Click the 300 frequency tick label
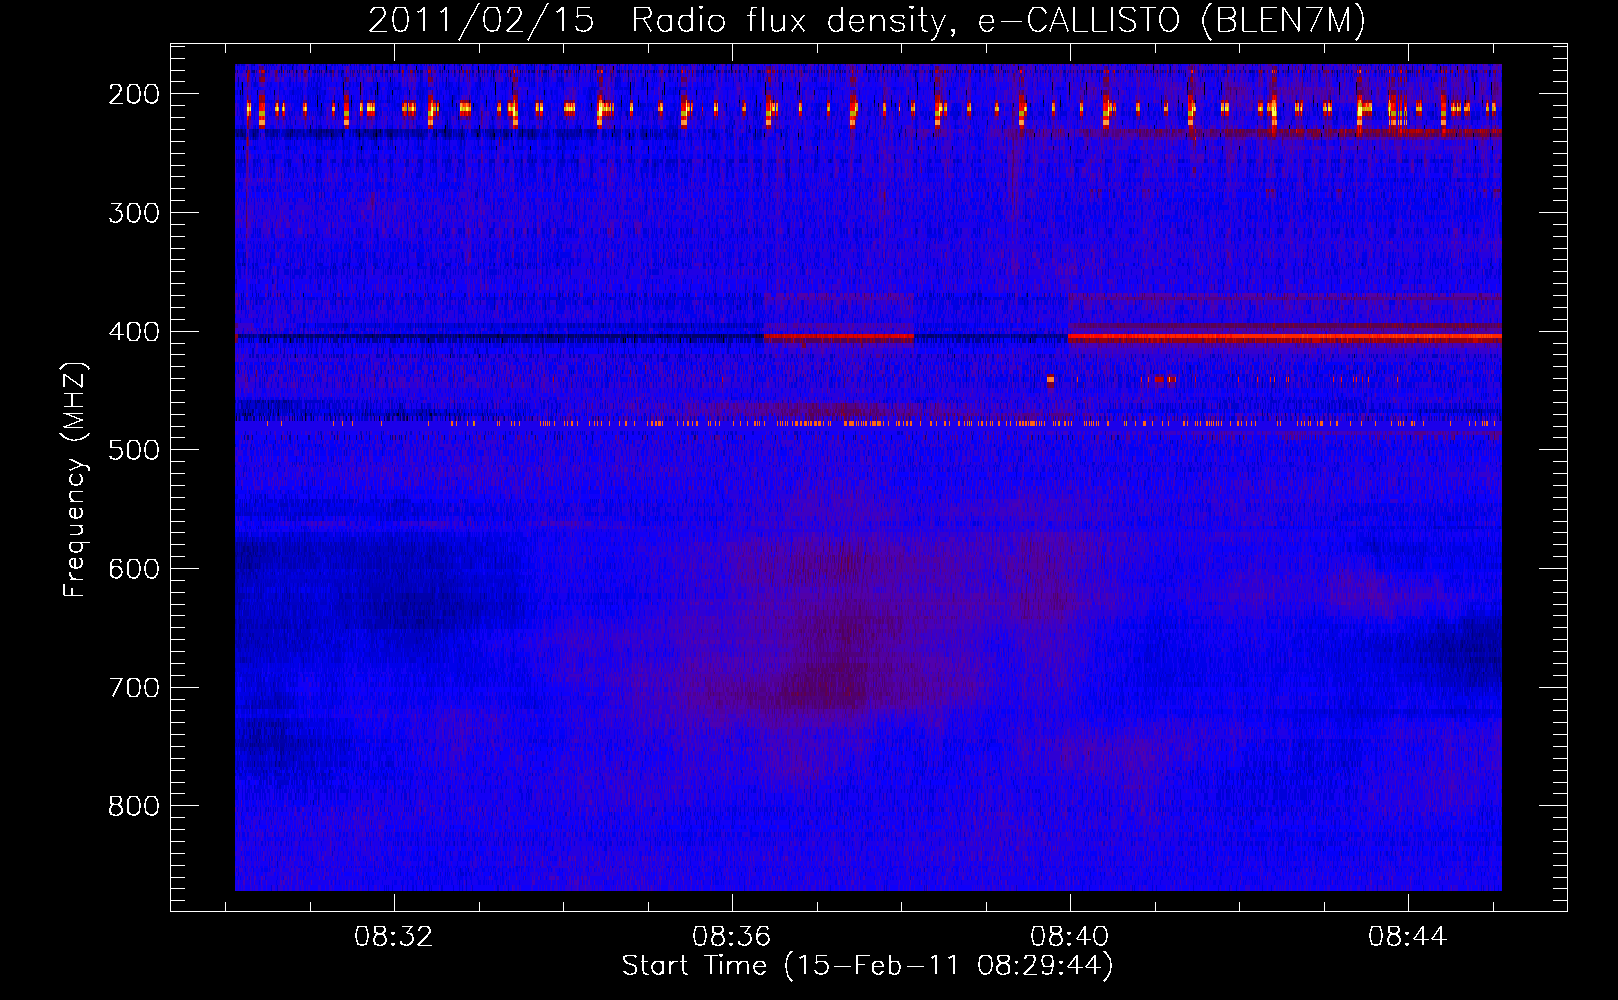The height and width of the screenshot is (1000, 1618). coord(133,213)
